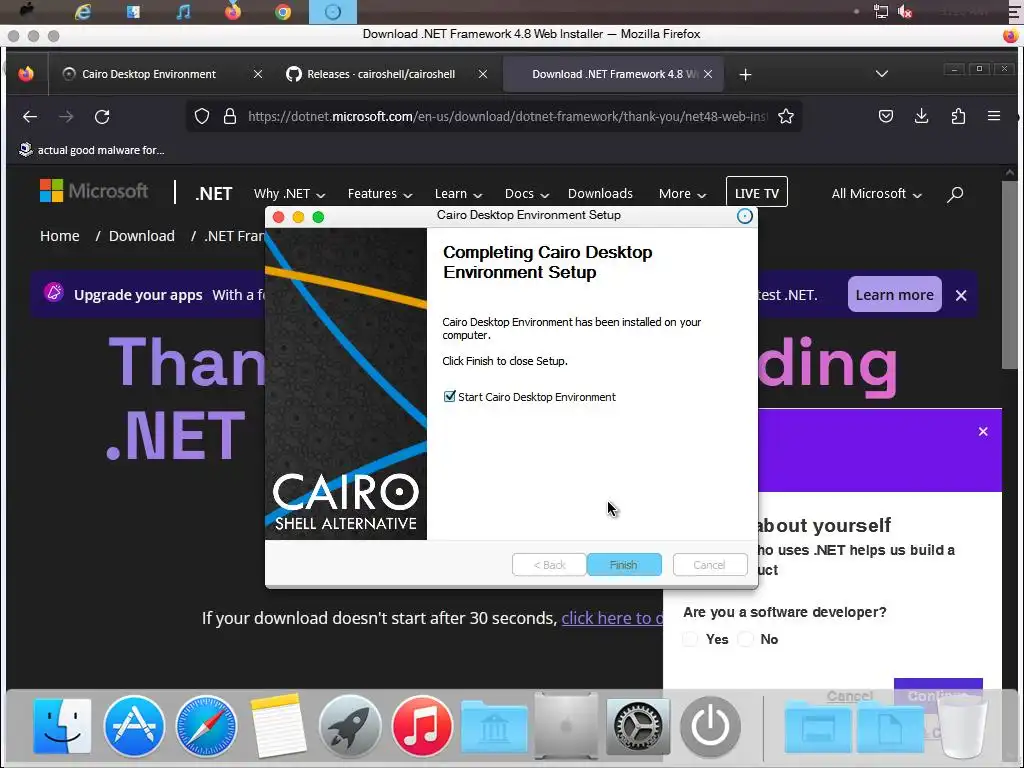Click the page vertical scrollbar thumb
Screen dimensions: 1024x768
click(1009, 274)
